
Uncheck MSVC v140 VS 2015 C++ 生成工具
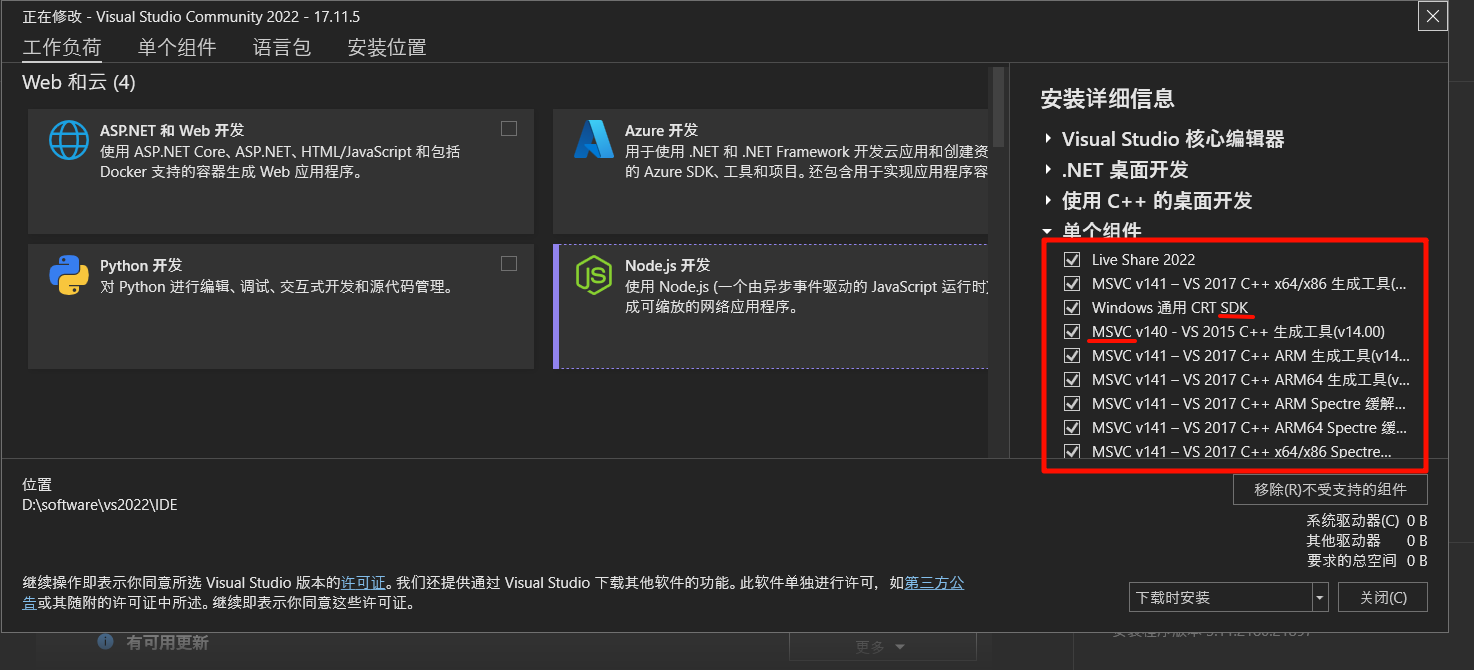[x=1072, y=331]
